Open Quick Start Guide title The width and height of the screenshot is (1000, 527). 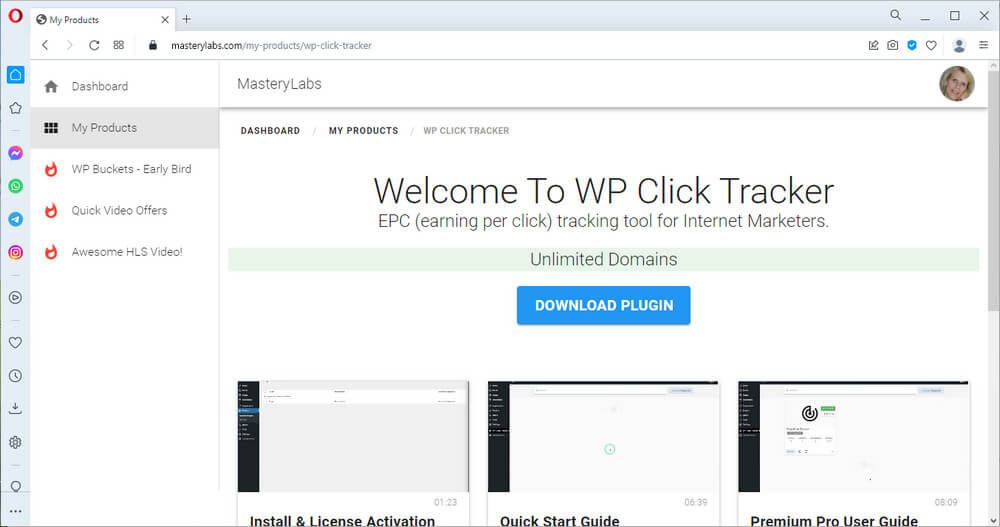560,521
